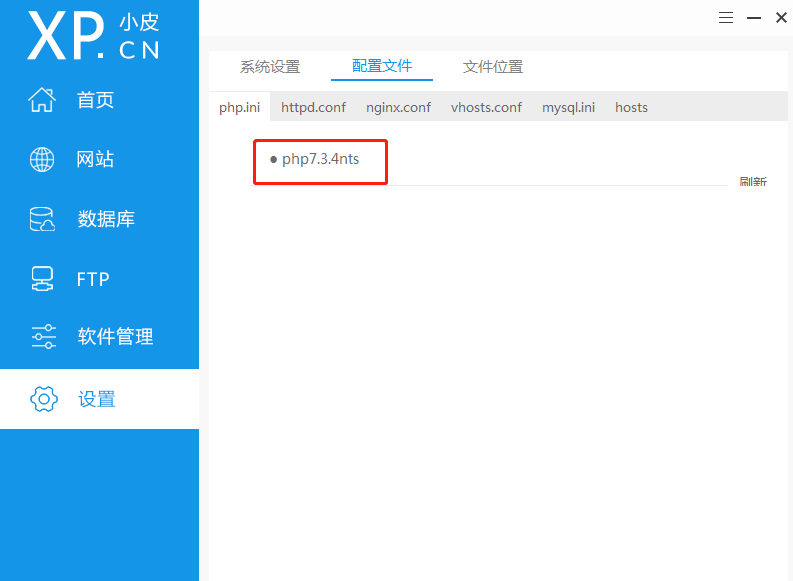Go to 首页 in sidebar

point(95,100)
